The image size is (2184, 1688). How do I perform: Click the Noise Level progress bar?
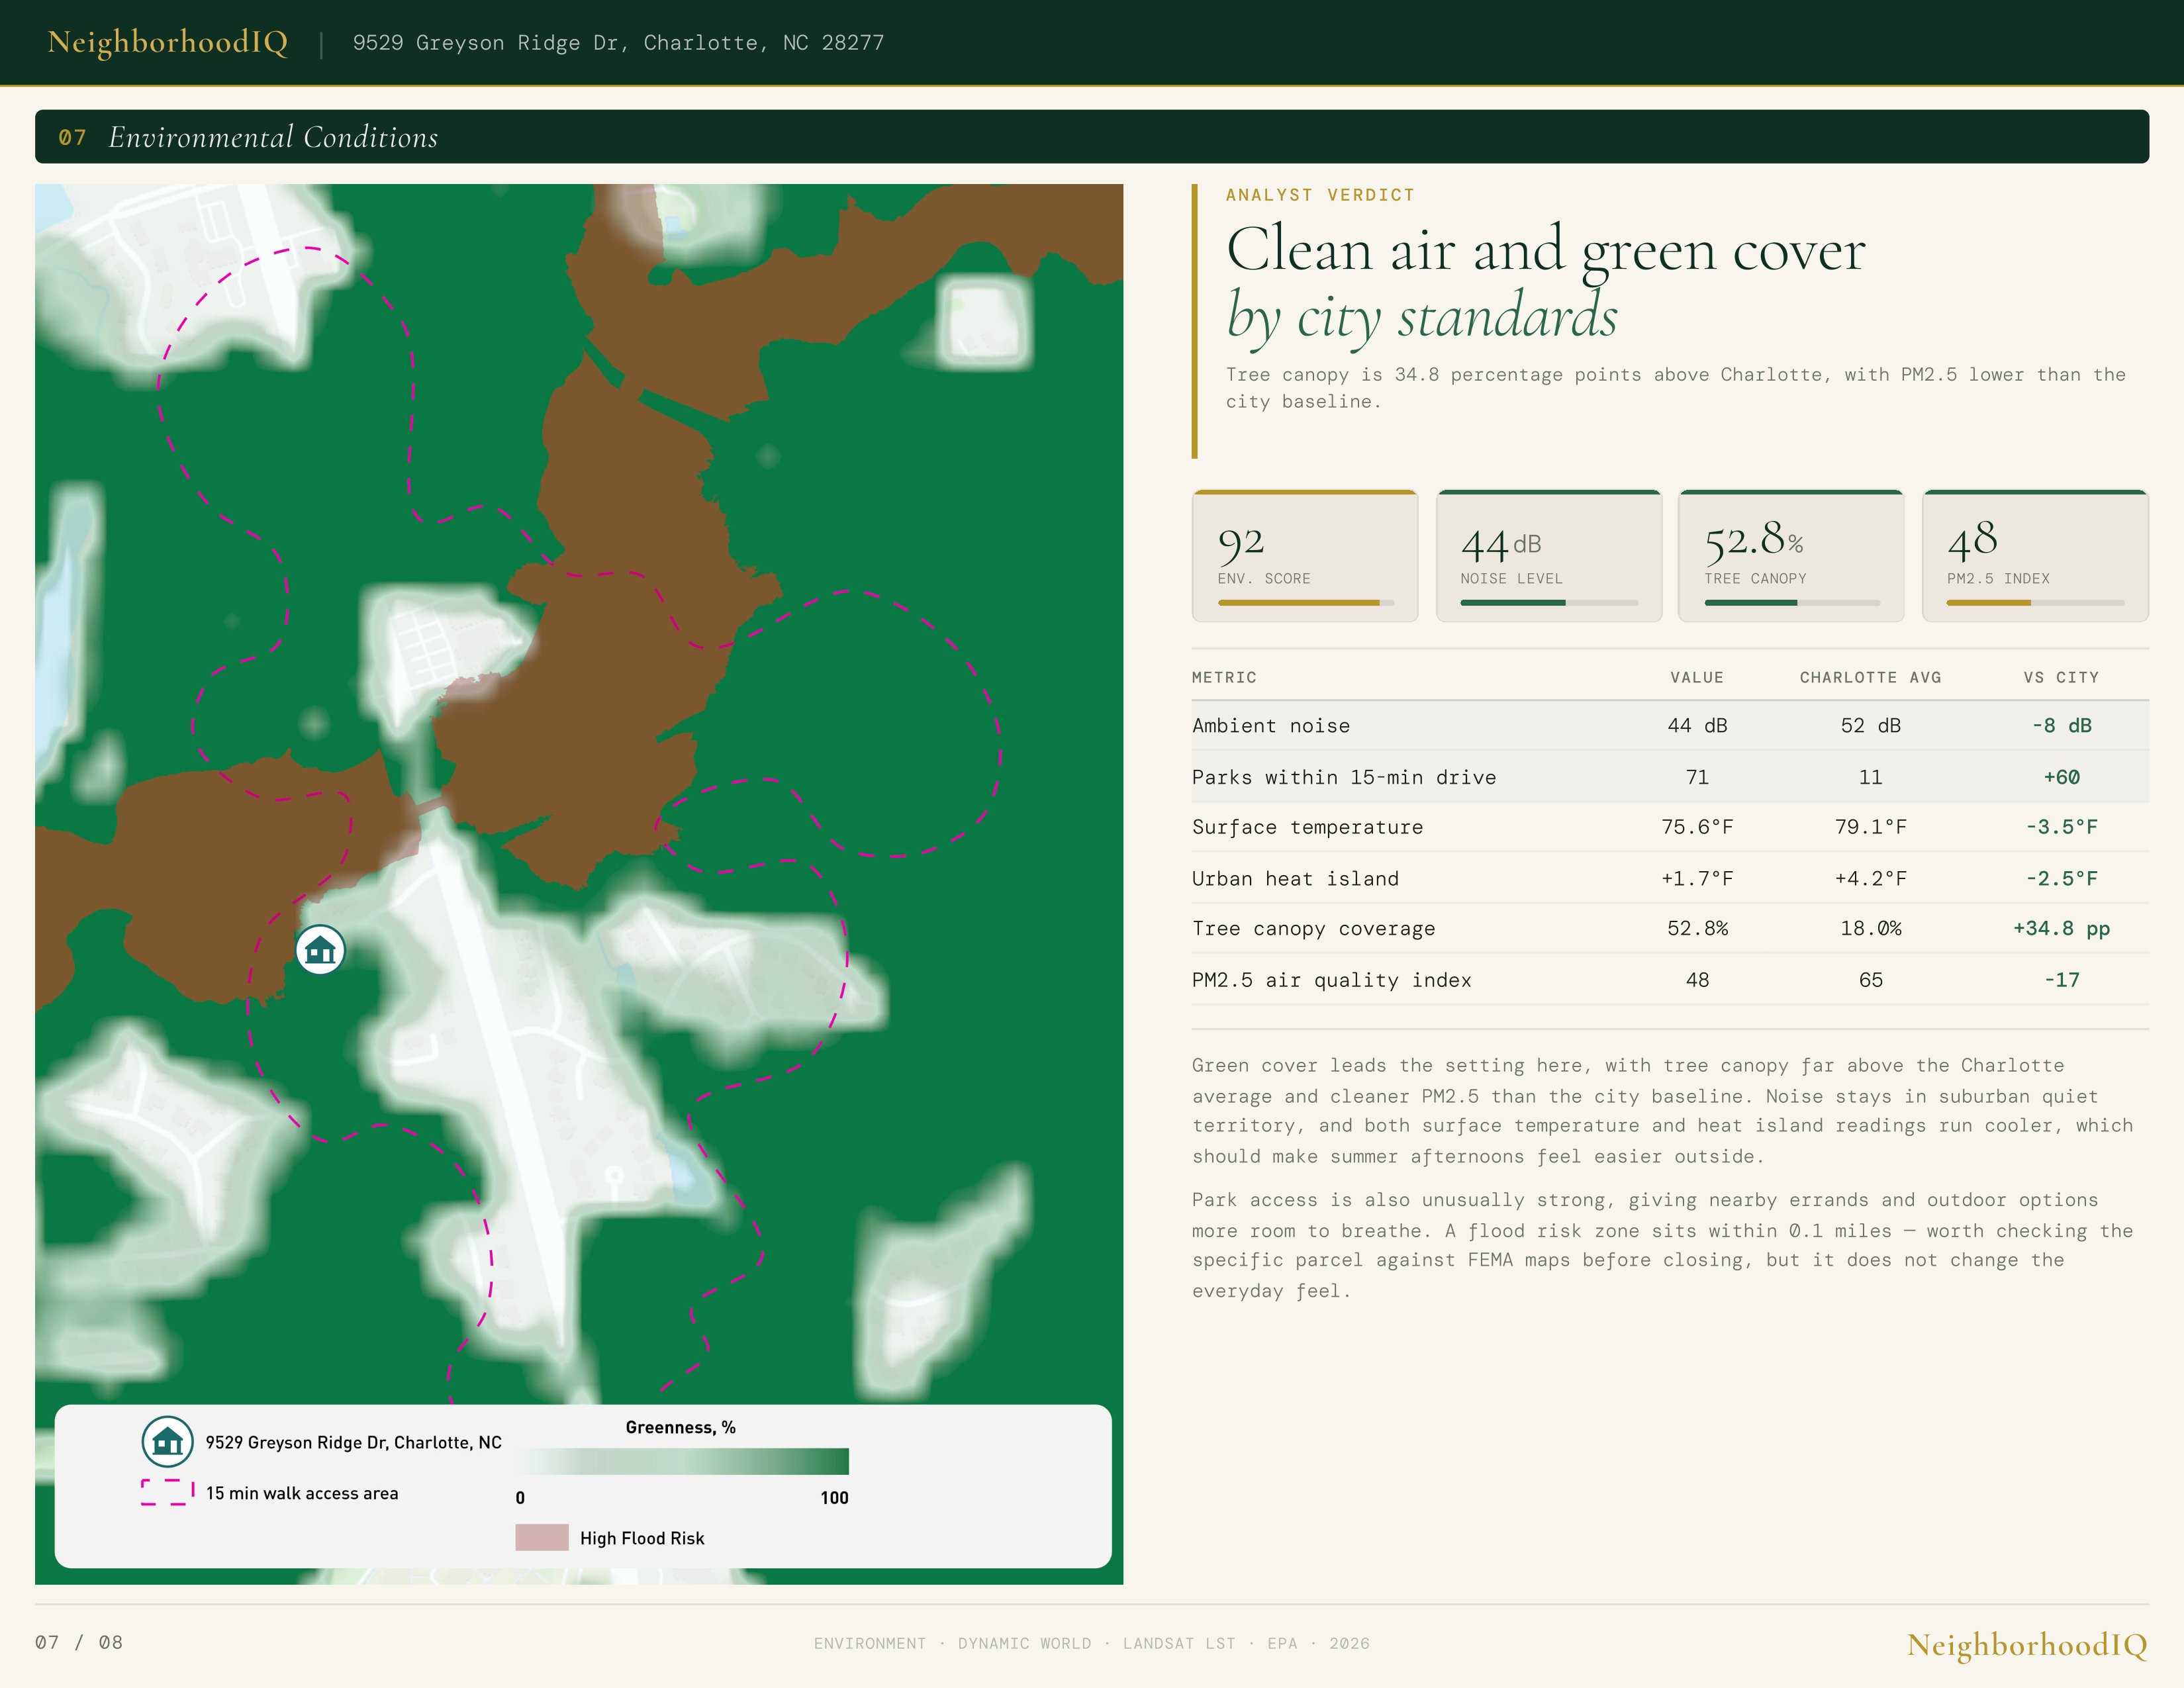point(1549,603)
